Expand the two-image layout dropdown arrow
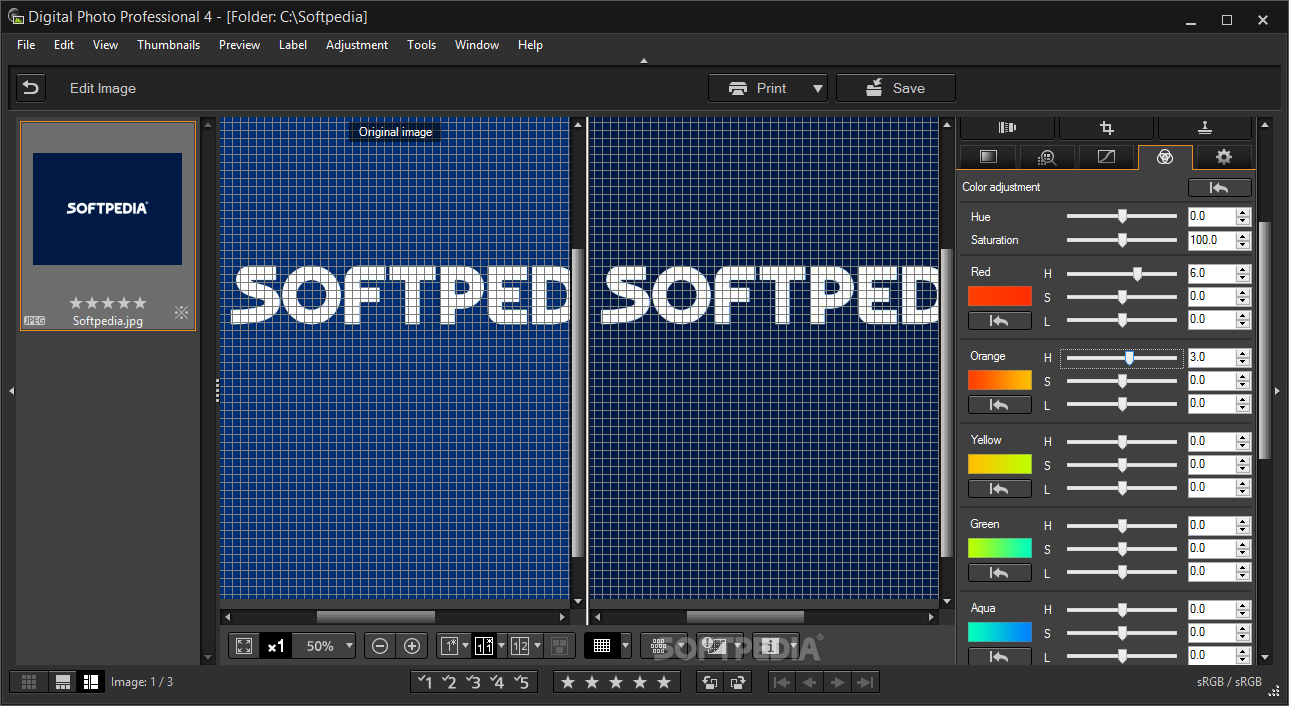This screenshot has width=1289, height=706. click(x=537, y=646)
